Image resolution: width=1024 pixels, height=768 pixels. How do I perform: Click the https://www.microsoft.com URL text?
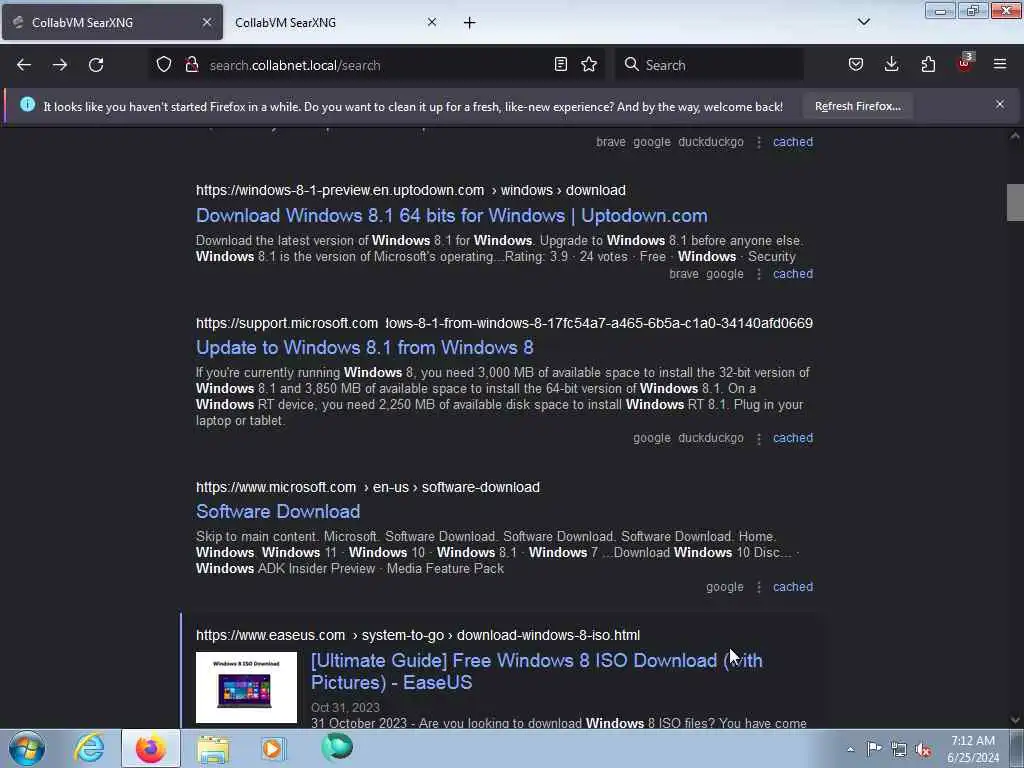276,487
